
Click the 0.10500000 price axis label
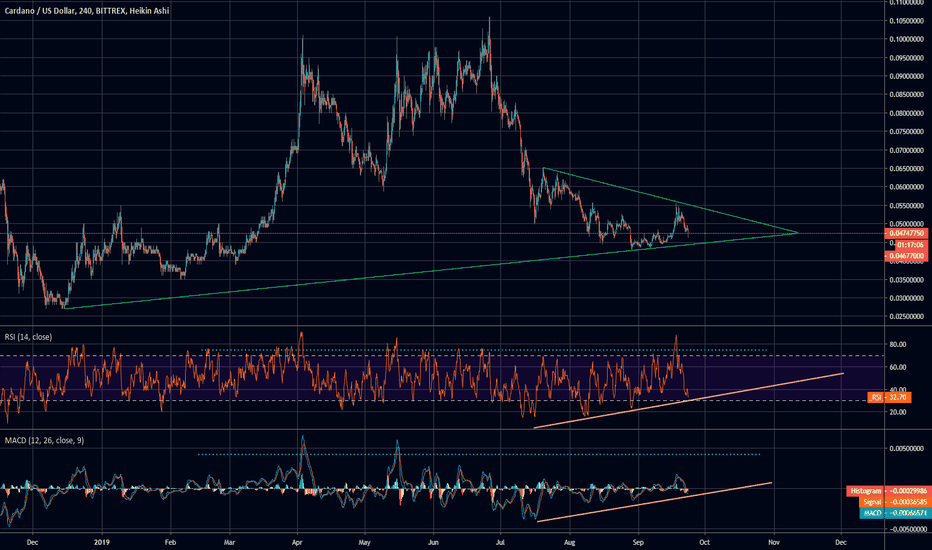tap(906, 21)
